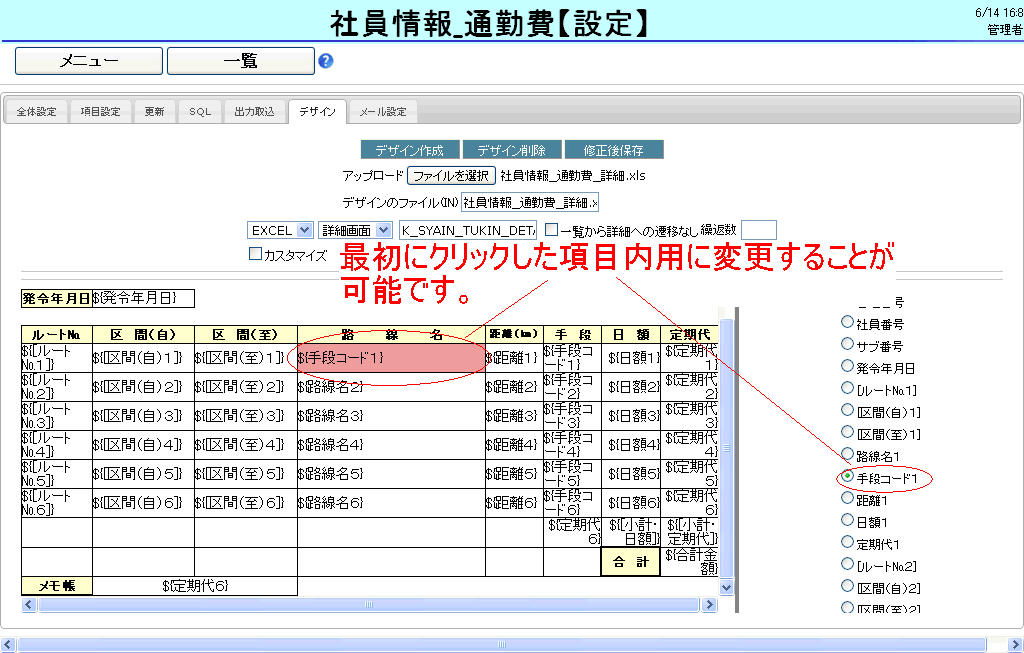The width and height of the screenshot is (1024, 653).
Task: Choose the 距離1 radio option
Action: [848, 499]
